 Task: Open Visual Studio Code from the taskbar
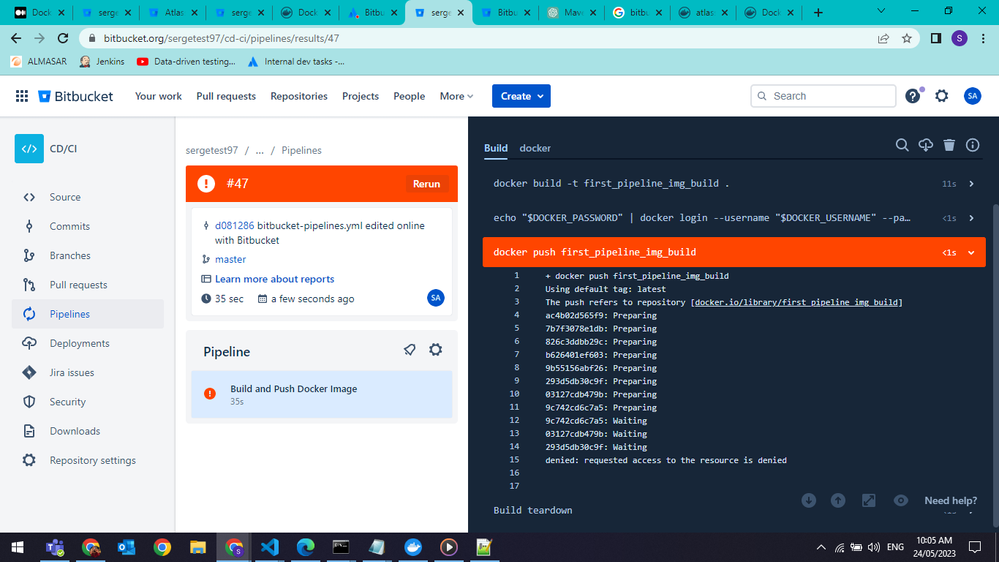click(270, 547)
